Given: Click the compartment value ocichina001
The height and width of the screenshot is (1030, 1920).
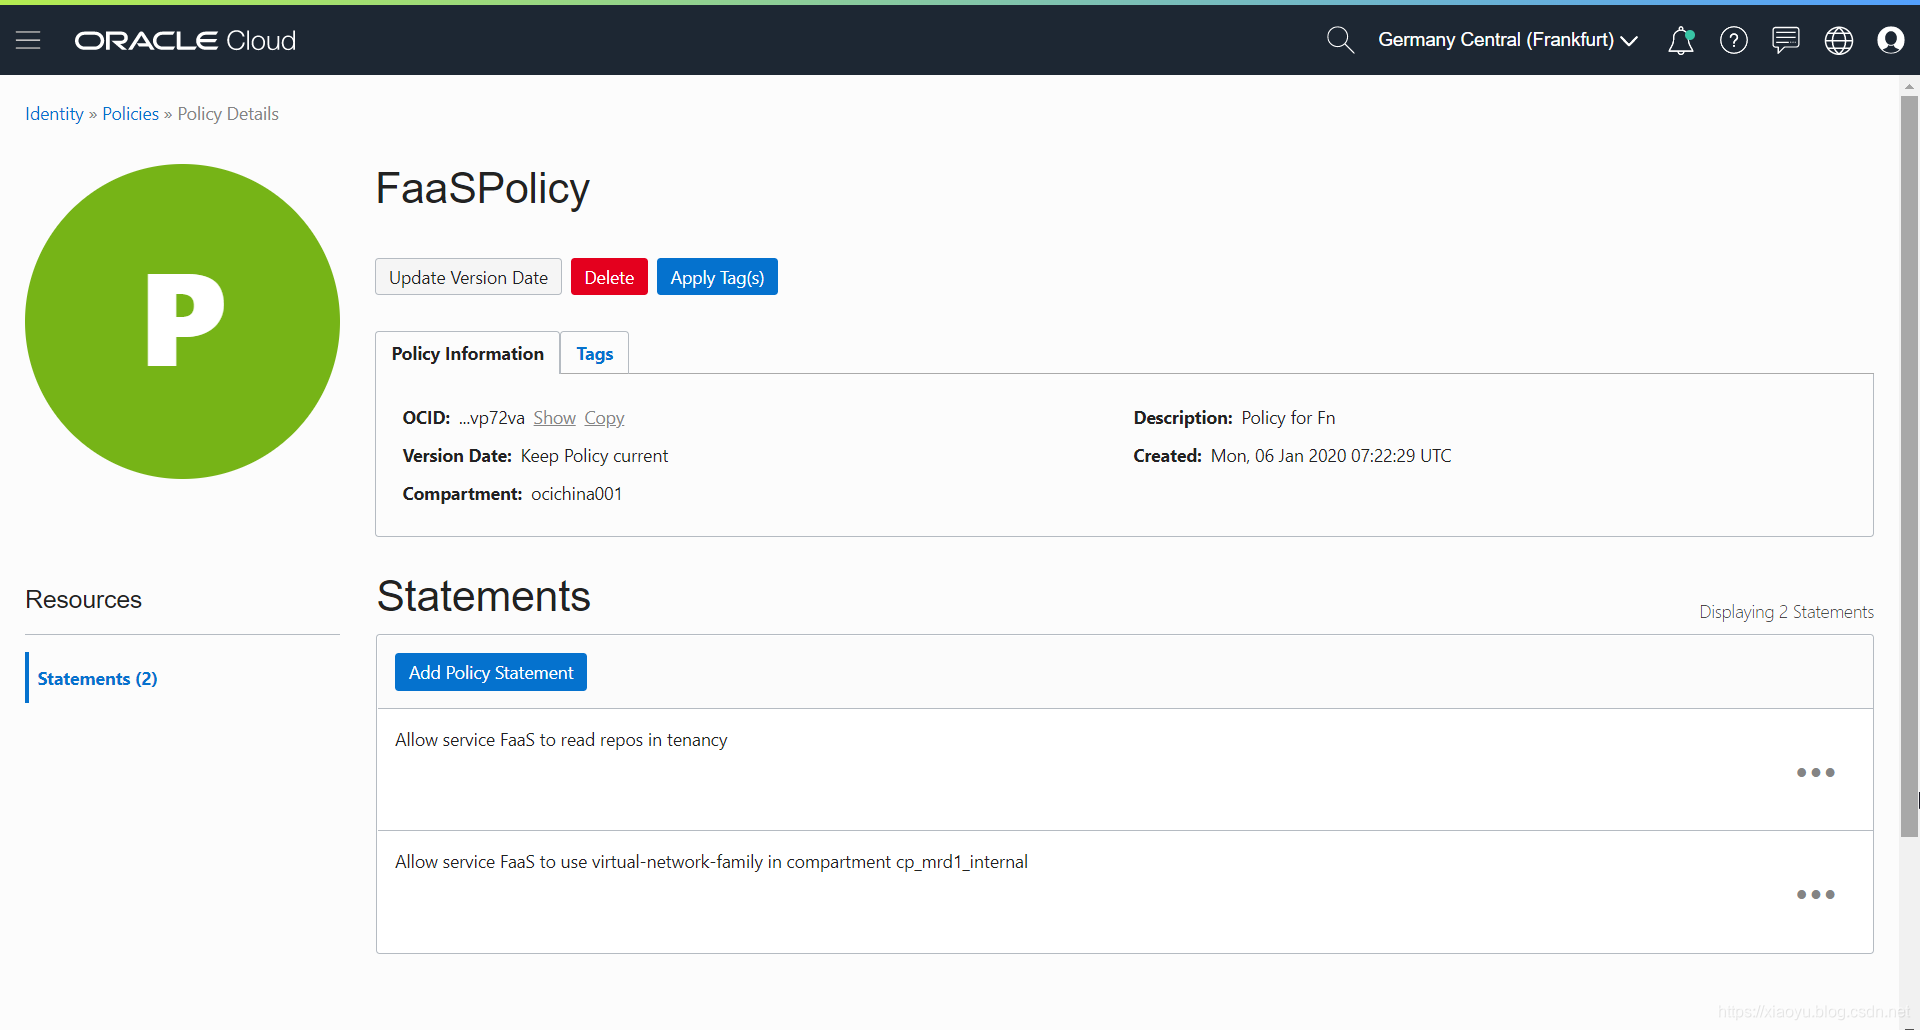Looking at the screenshot, I should [576, 494].
